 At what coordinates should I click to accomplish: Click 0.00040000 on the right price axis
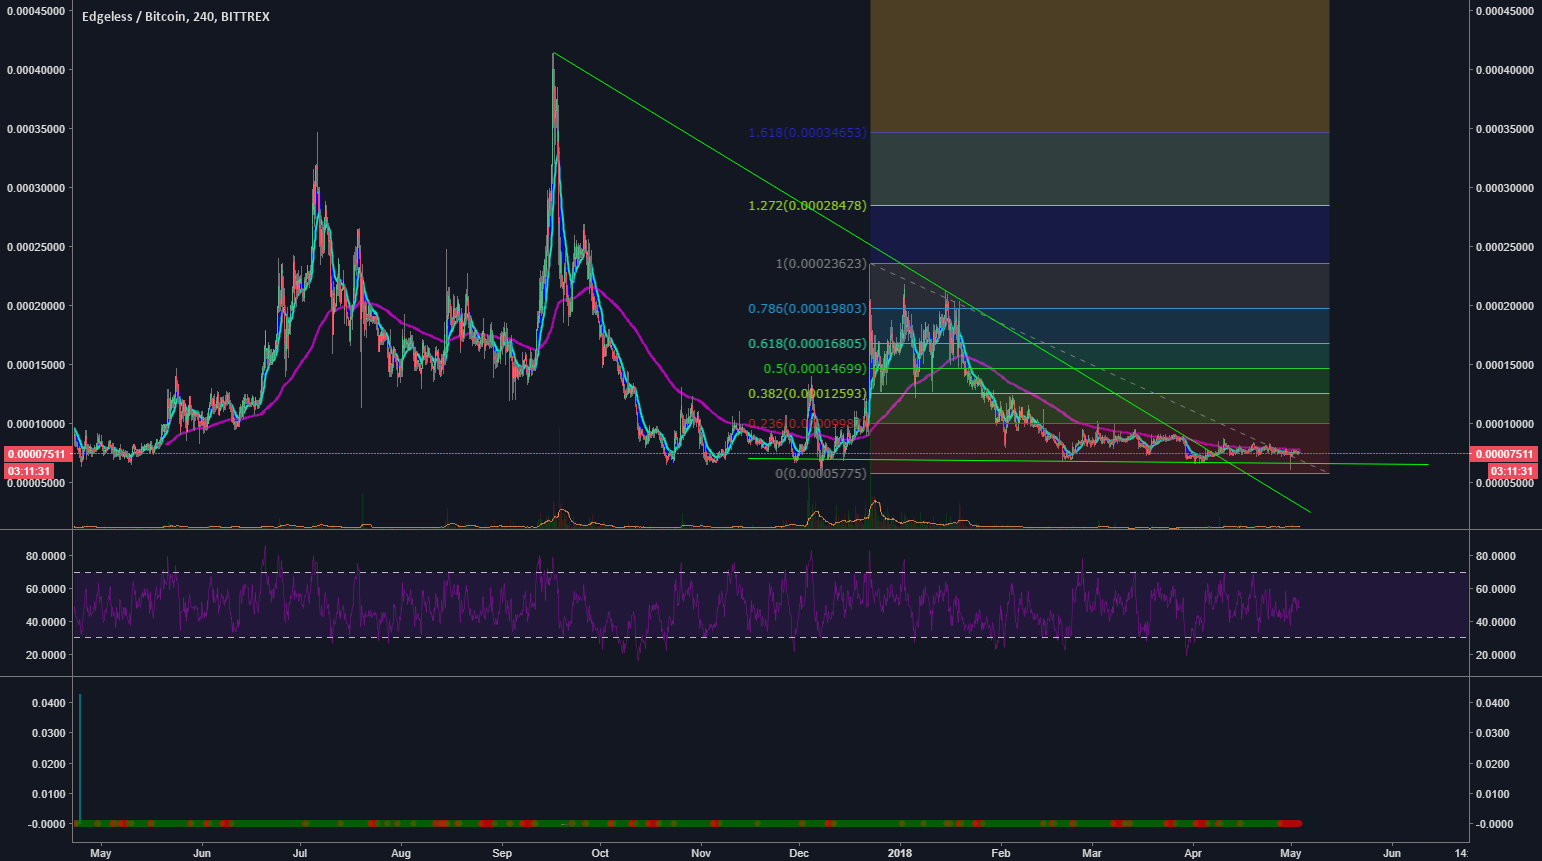(x=1504, y=70)
